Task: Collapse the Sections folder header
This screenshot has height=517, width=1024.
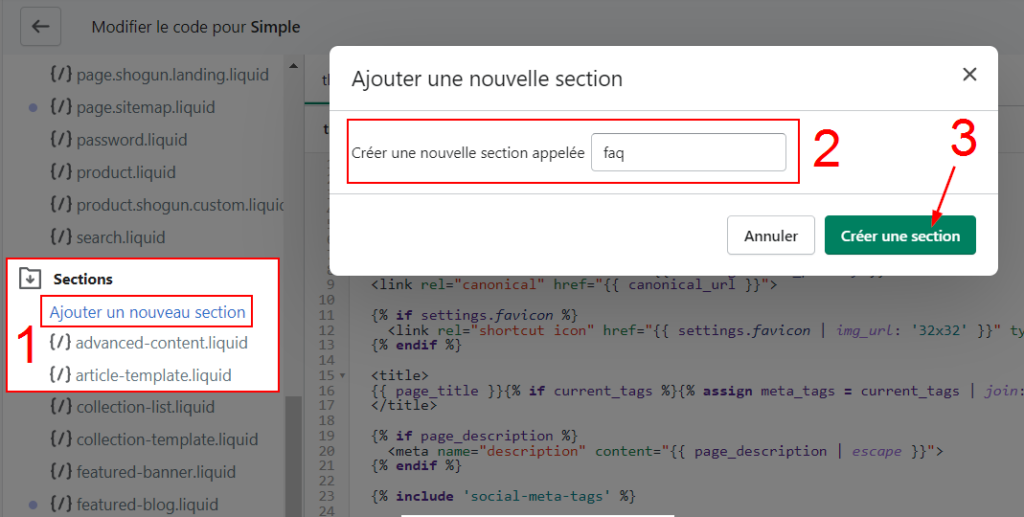Action: pyautogui.click(x=82, y=279)
